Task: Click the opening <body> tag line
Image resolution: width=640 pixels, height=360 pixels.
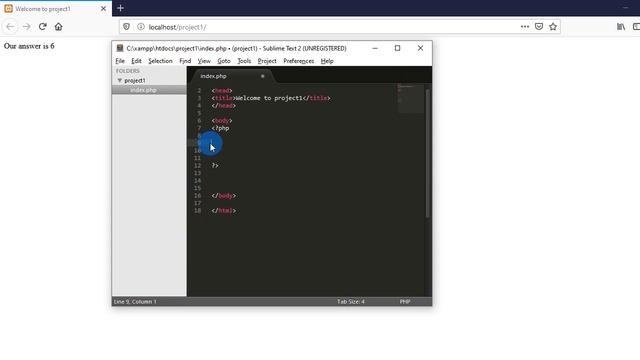Action: click(x=222, y=121)
